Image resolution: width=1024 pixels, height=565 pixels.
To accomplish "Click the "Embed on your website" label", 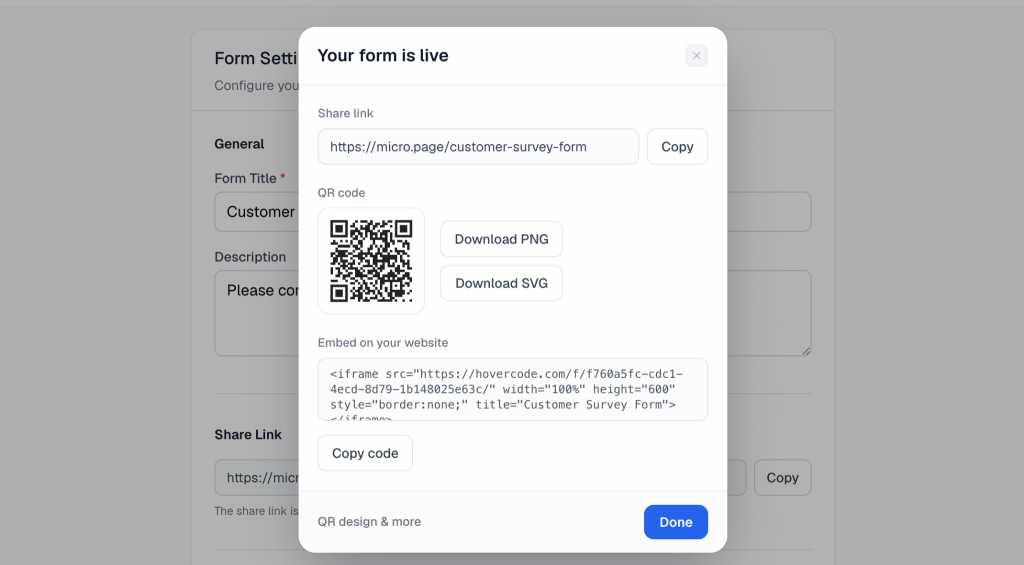I will (383, 342).
